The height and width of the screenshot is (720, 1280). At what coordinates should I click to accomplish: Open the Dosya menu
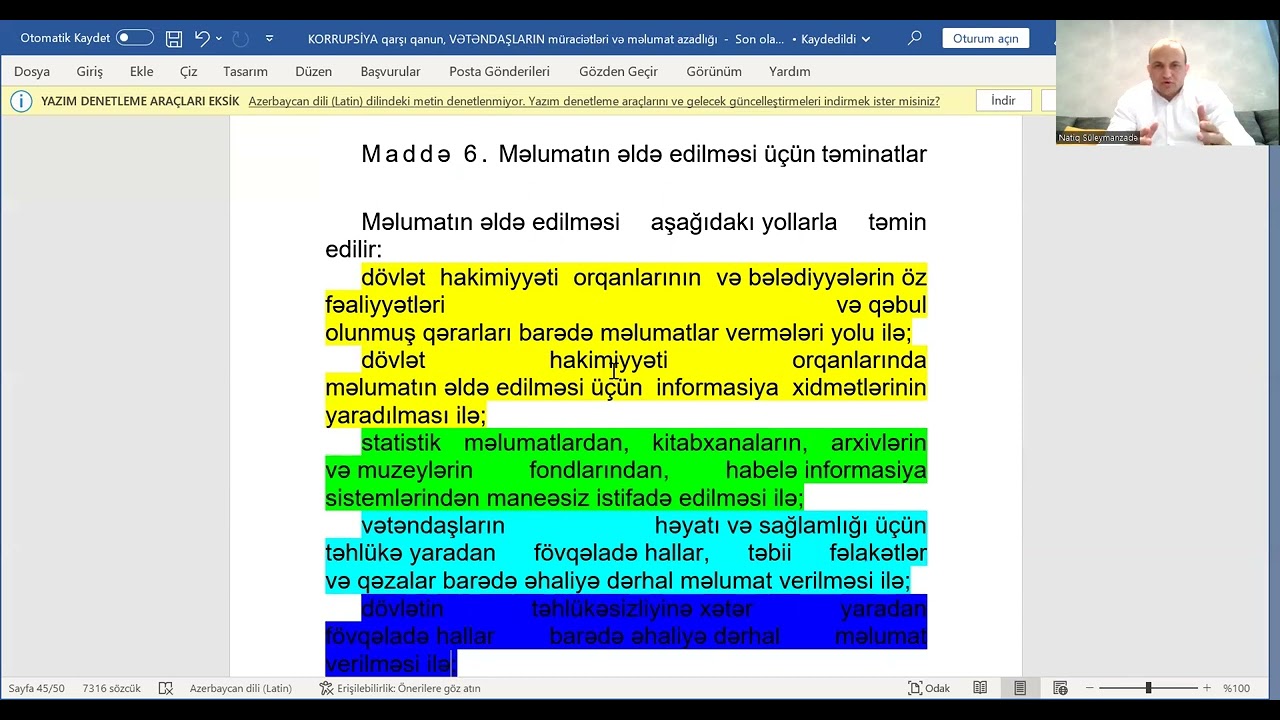click(x=32, y=72)
